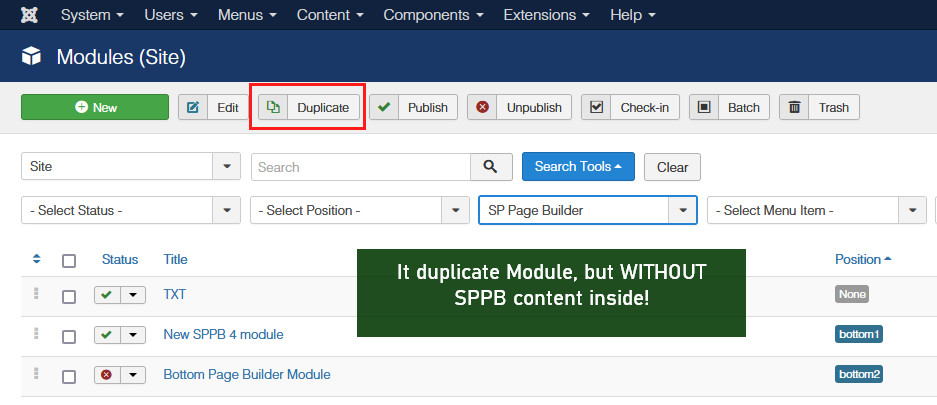Click into the Search text field
This screenshot has height=405, width=937.
pyautogui.click(x=360, y=167)
